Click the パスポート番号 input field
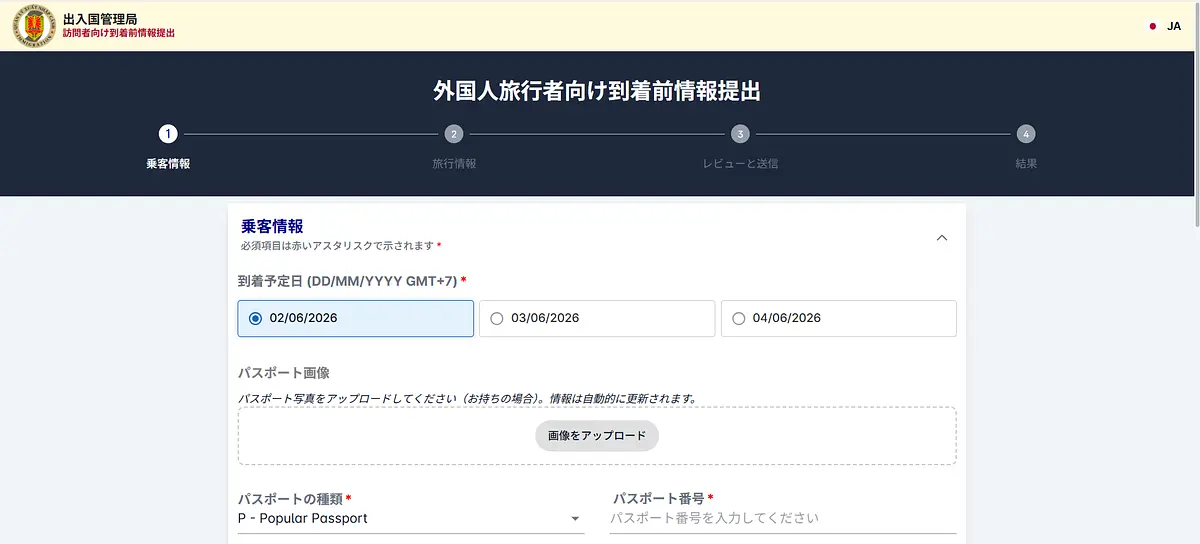The width and height of the screenshot is (1200, 544). point(783,518)
